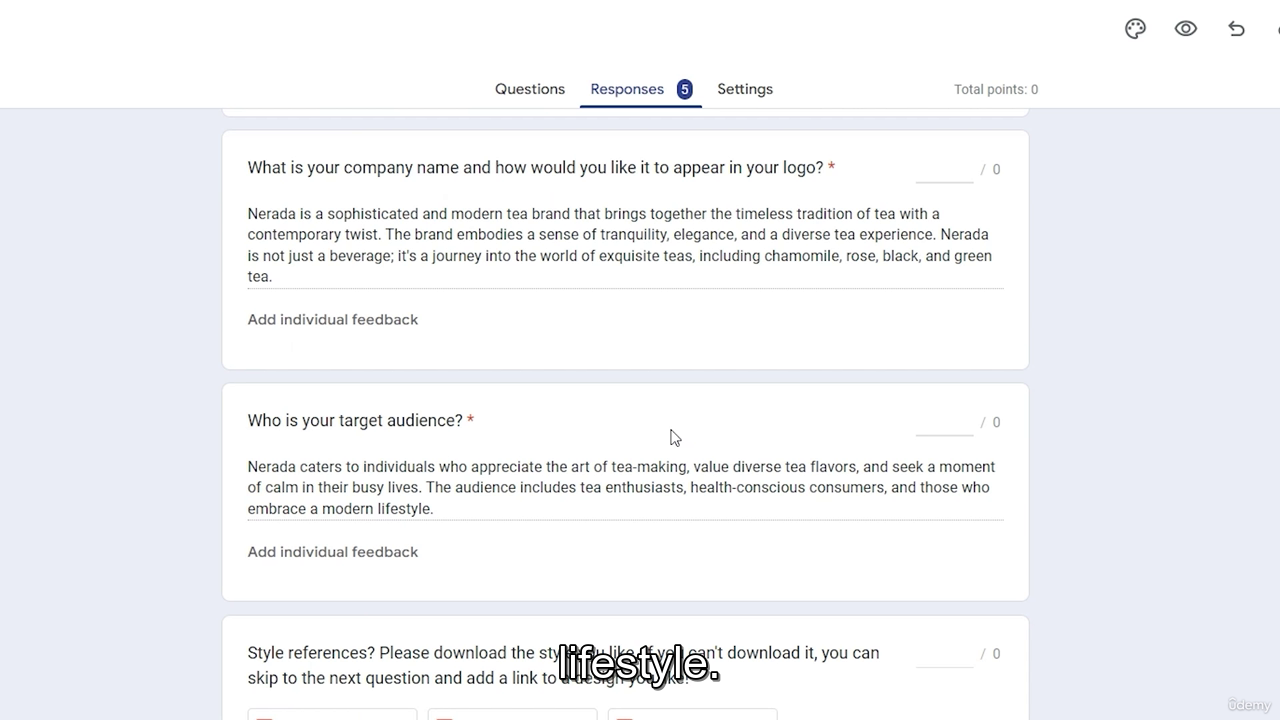The height and width of the screenshot is (720, 1280).
Task: Click the response count badge showing 5
Action: 684,89
